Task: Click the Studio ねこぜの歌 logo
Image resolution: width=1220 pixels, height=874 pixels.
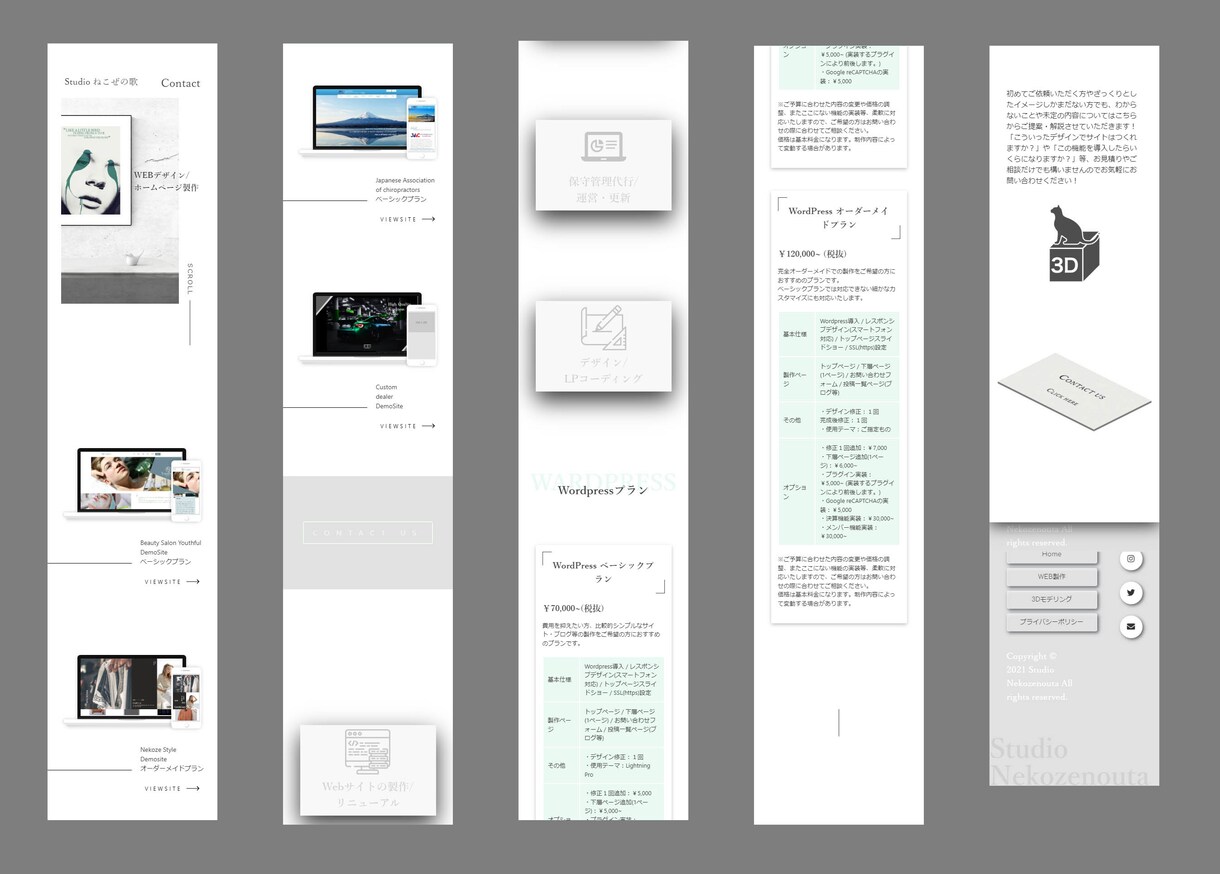Action: pyautogui.click(x=101, y=82)
